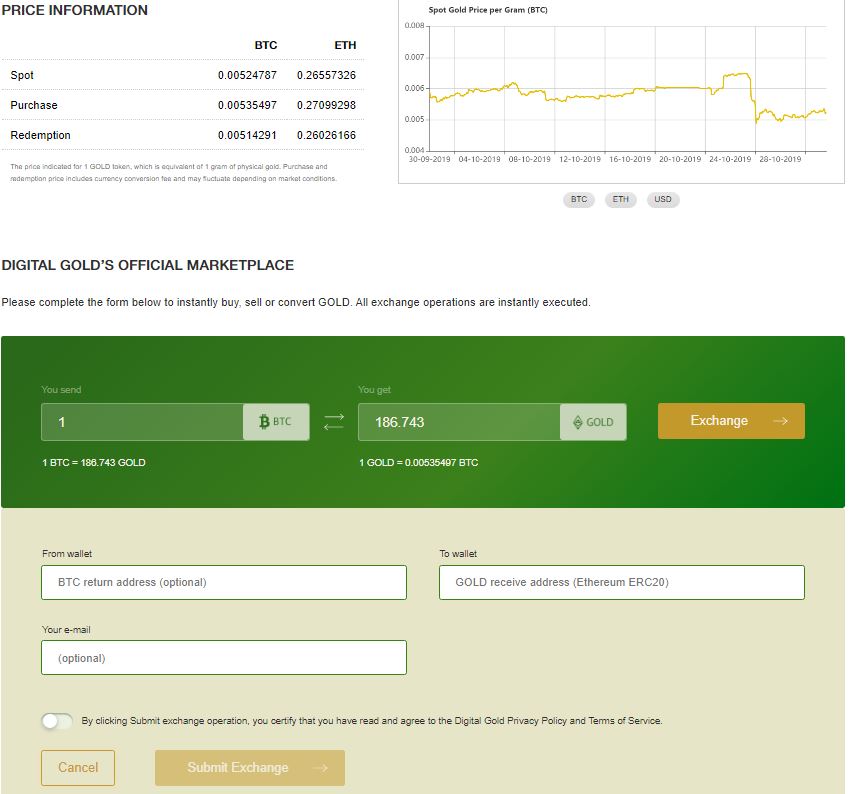850x794 pixels.
Task: Click the To wallet label
Action: (458, 554)
